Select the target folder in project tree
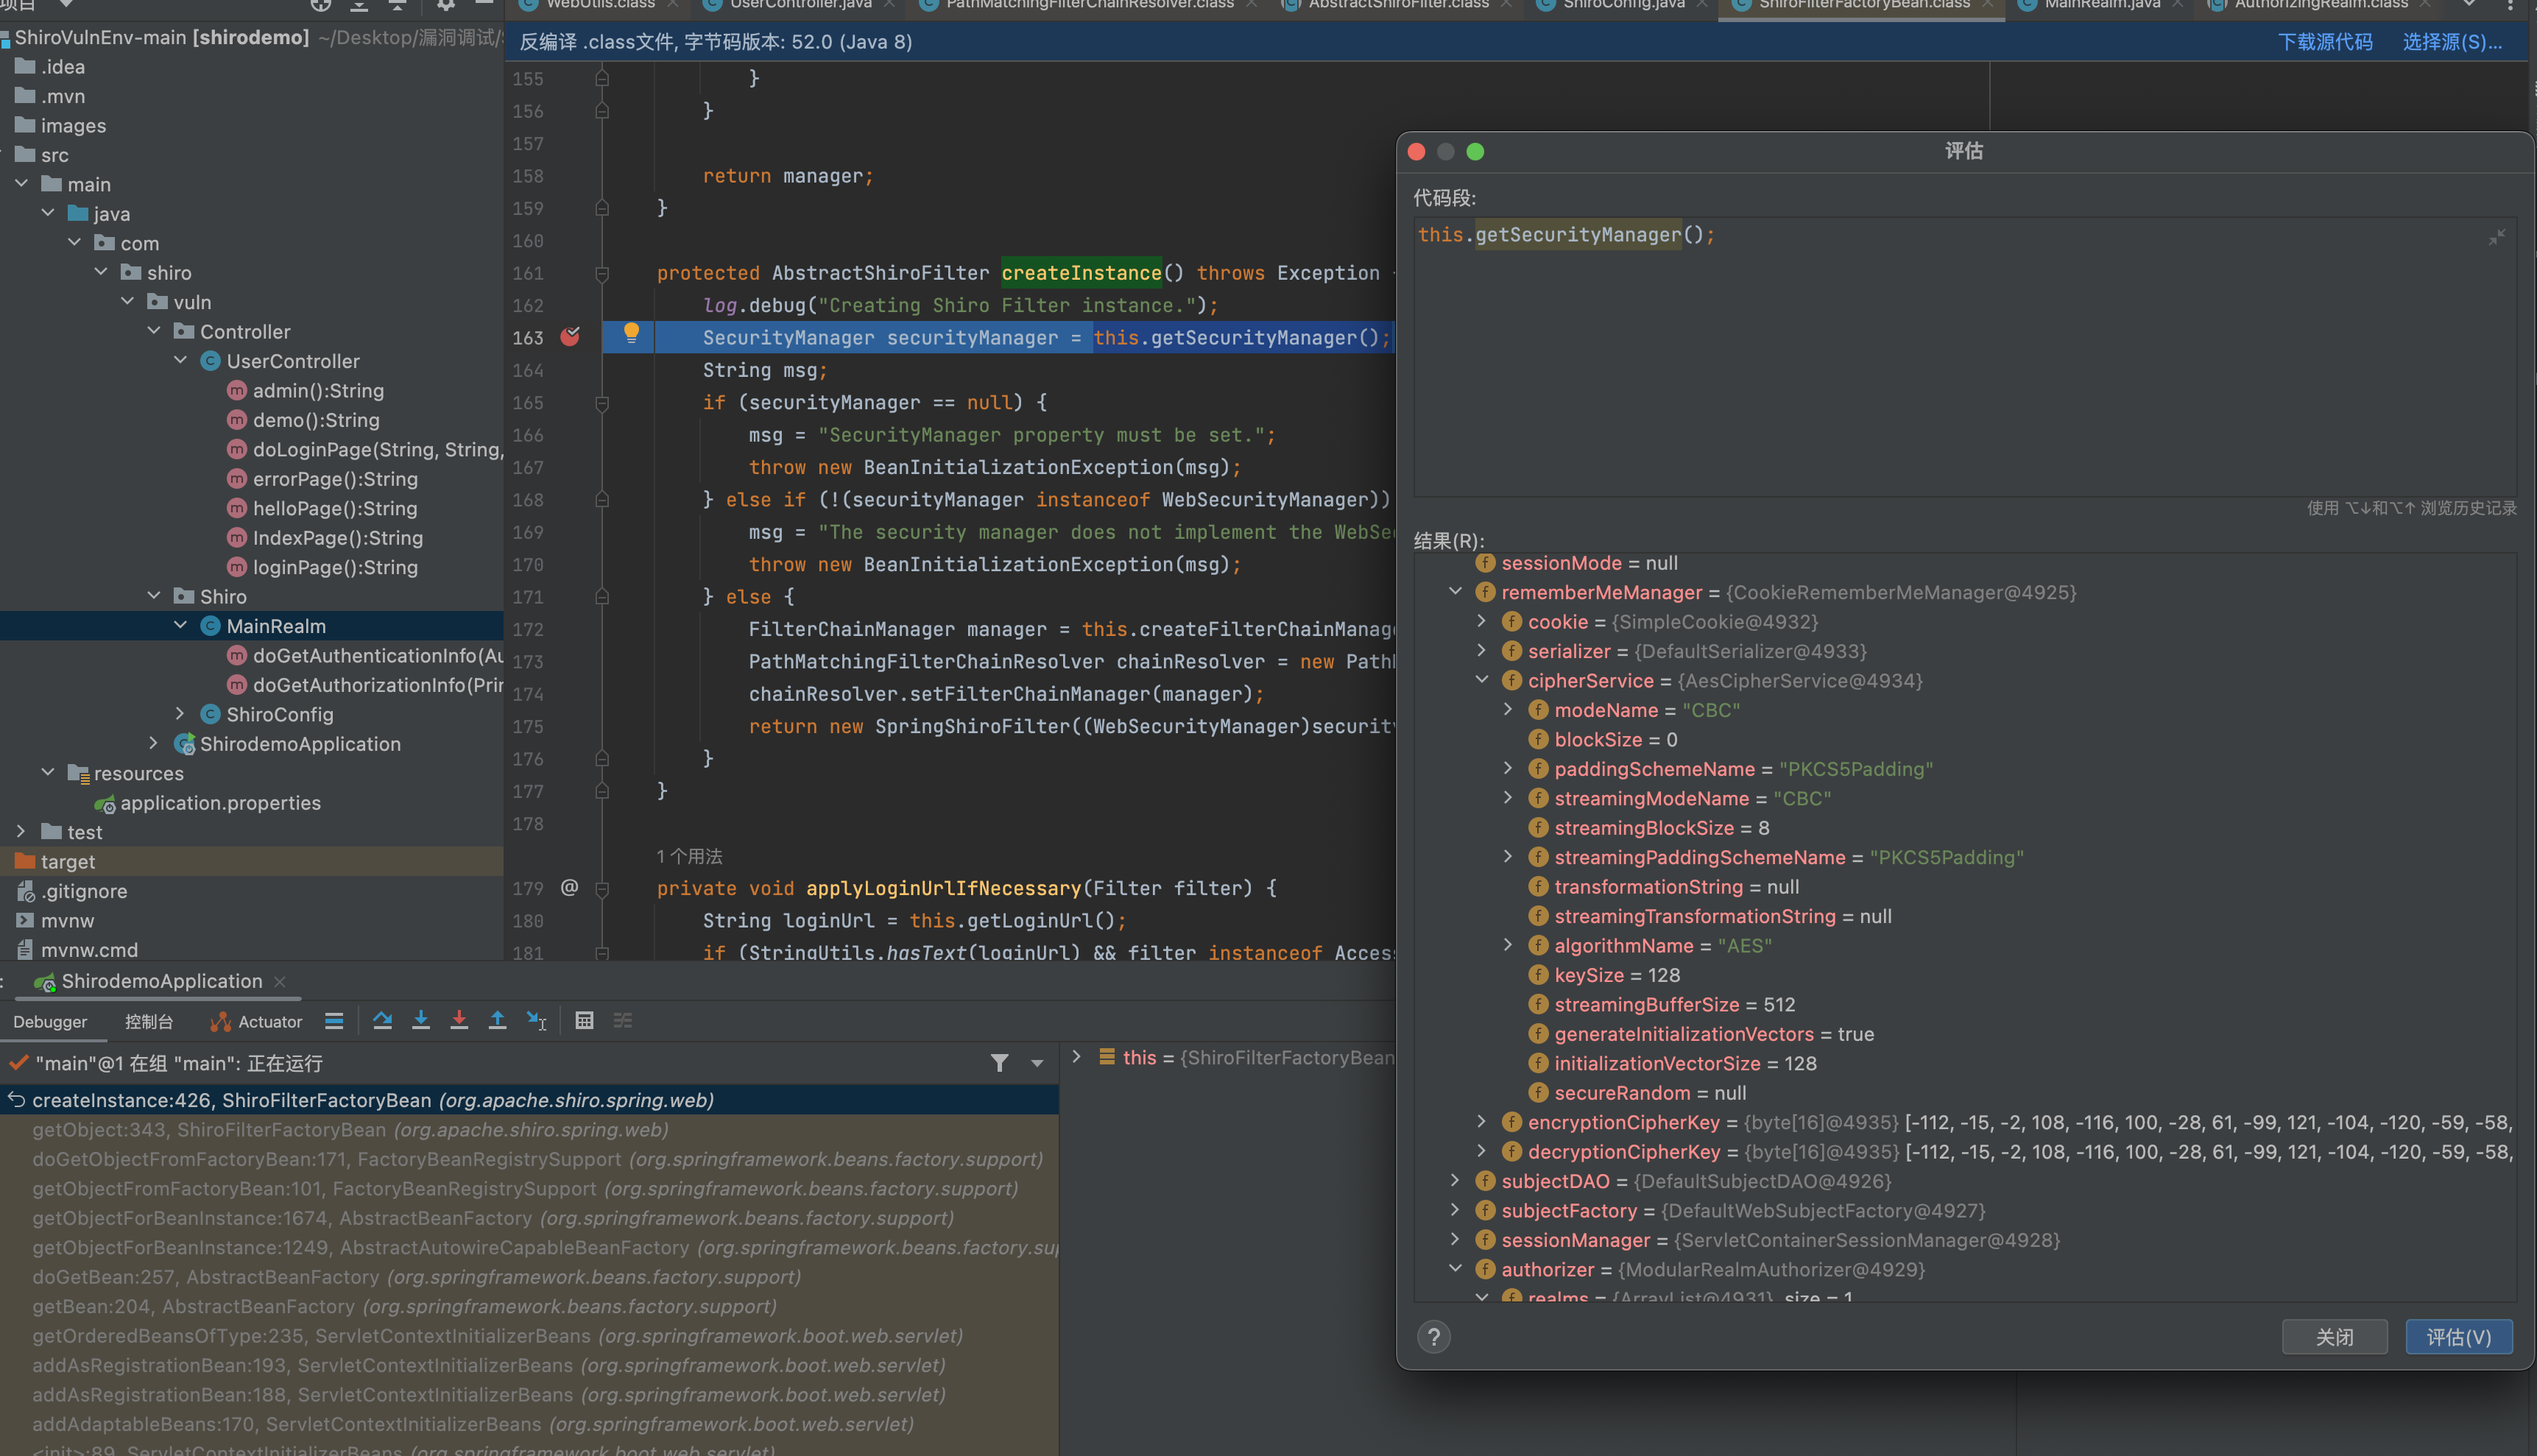This screenshot has height=1456, width=2537. tap(252, 861)
